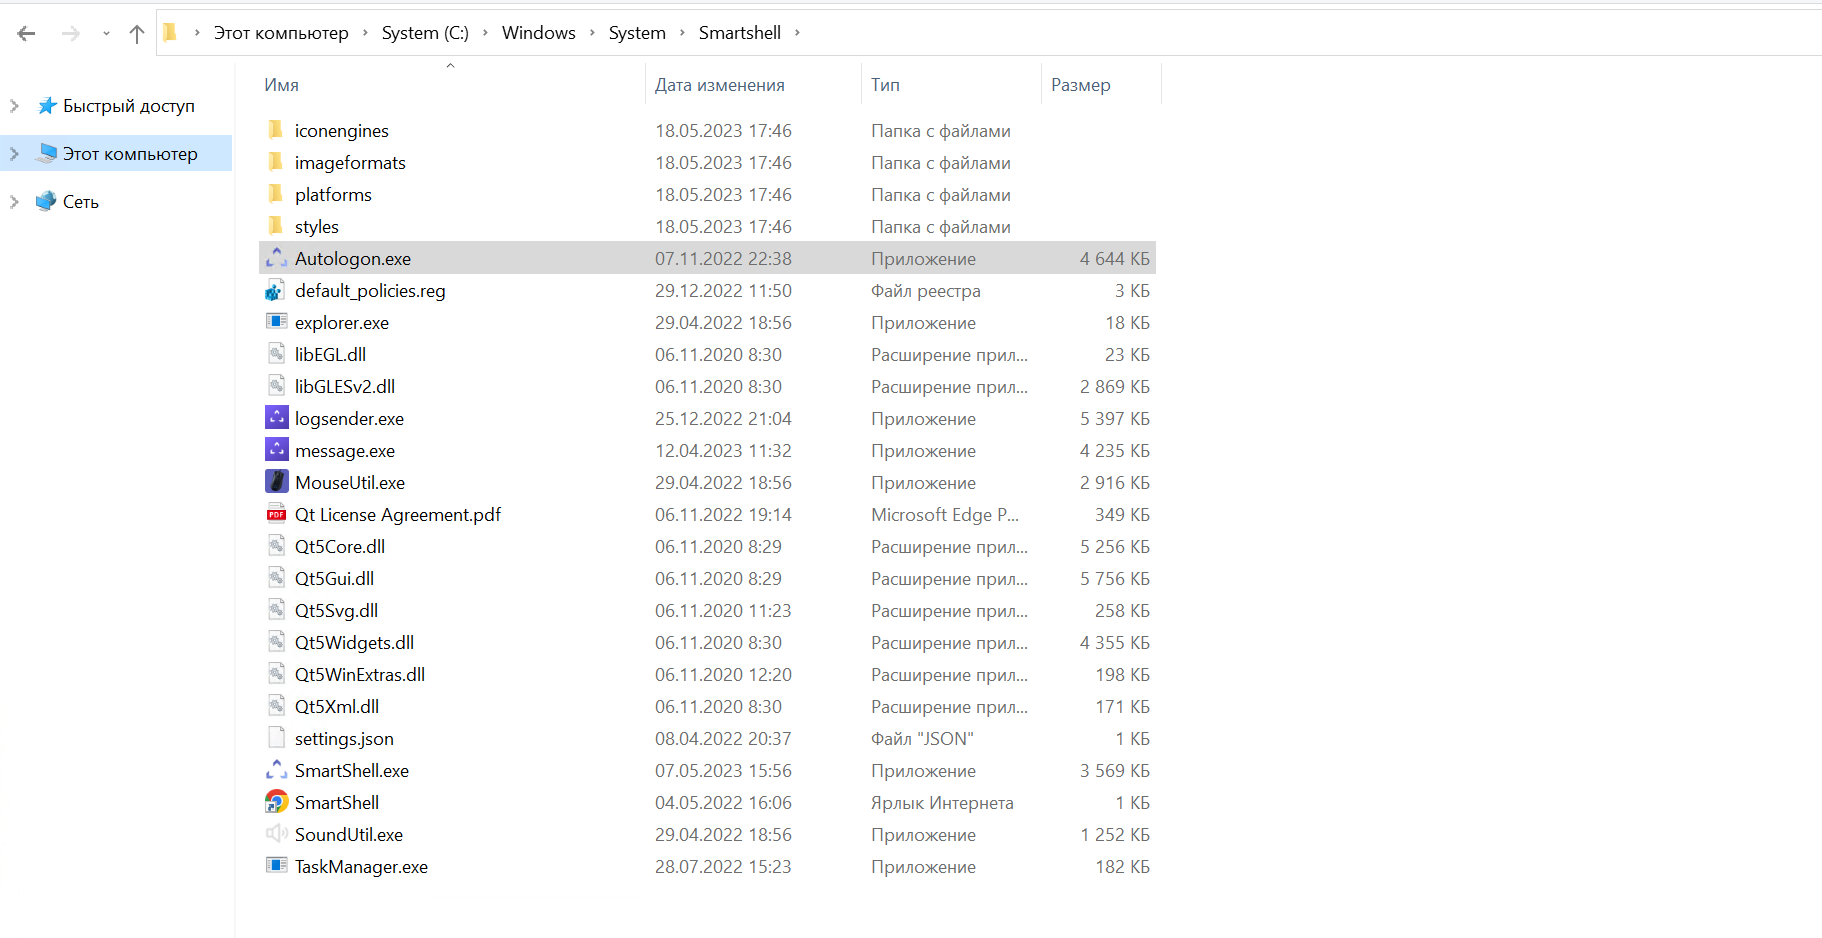Screen dimensions: 1822x938
Task: Click SmartShell Chrome shortcut icon
Action: click(x=276, y=802)
